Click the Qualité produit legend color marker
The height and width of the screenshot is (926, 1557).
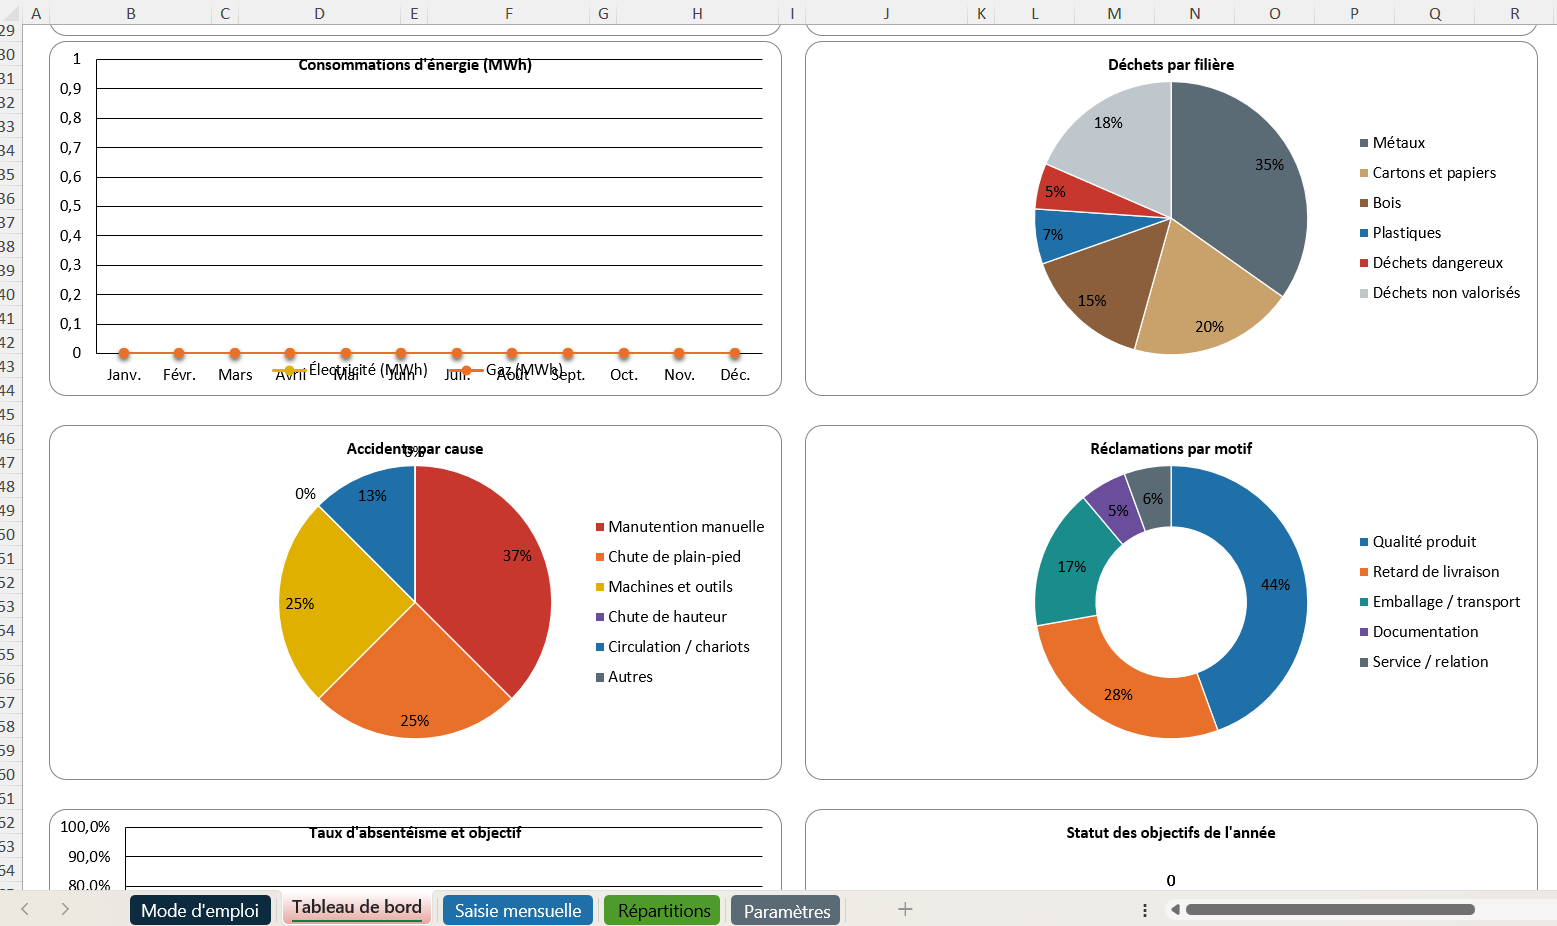(1364, 542)
